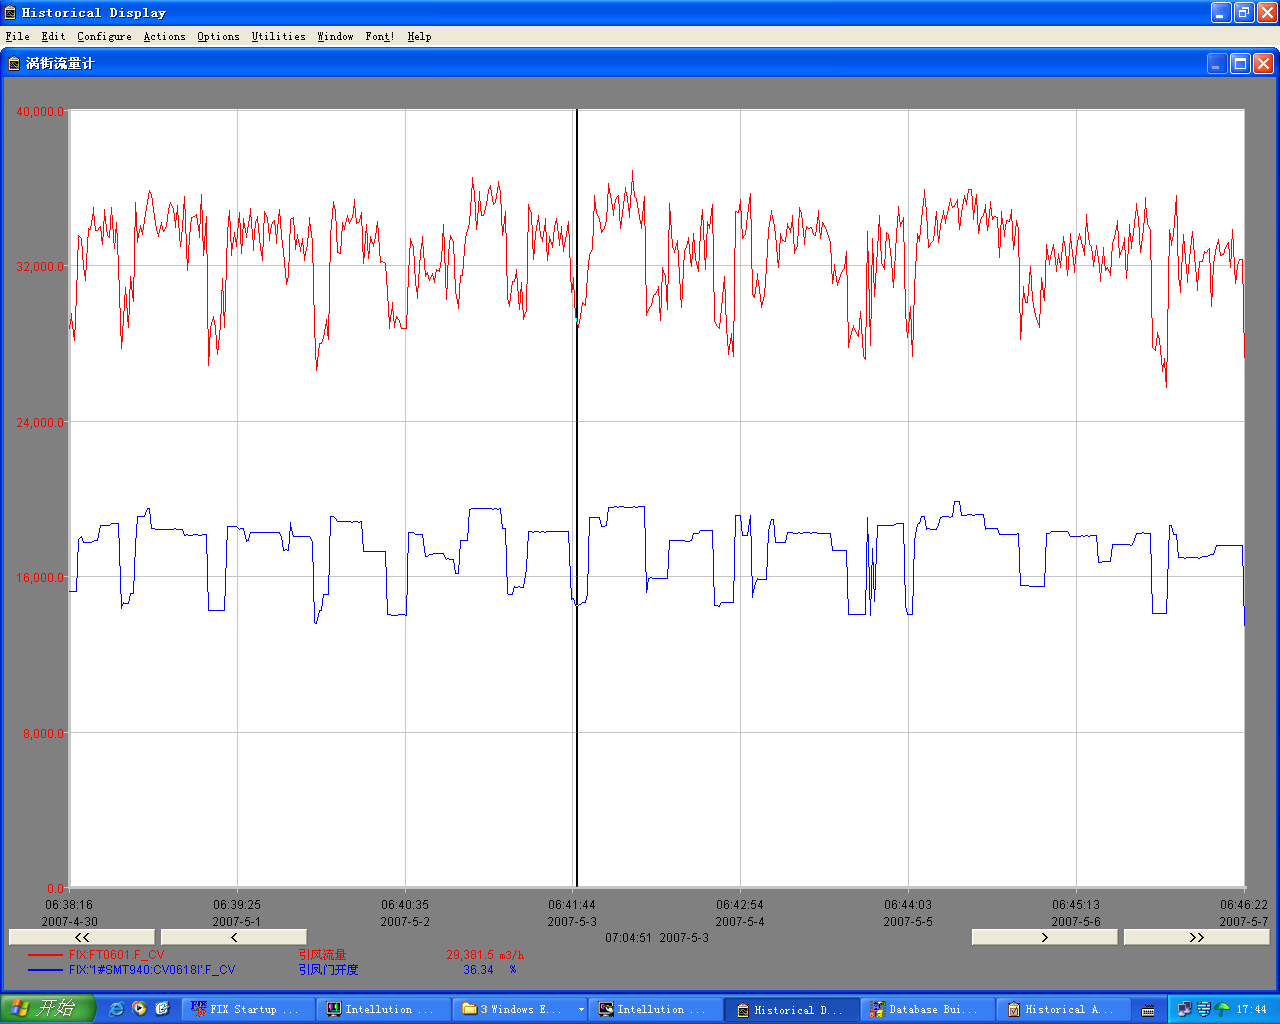The height and width of the screenshot is (1024, 1280).
Task: Open the File menu
Action: (17, 36)
